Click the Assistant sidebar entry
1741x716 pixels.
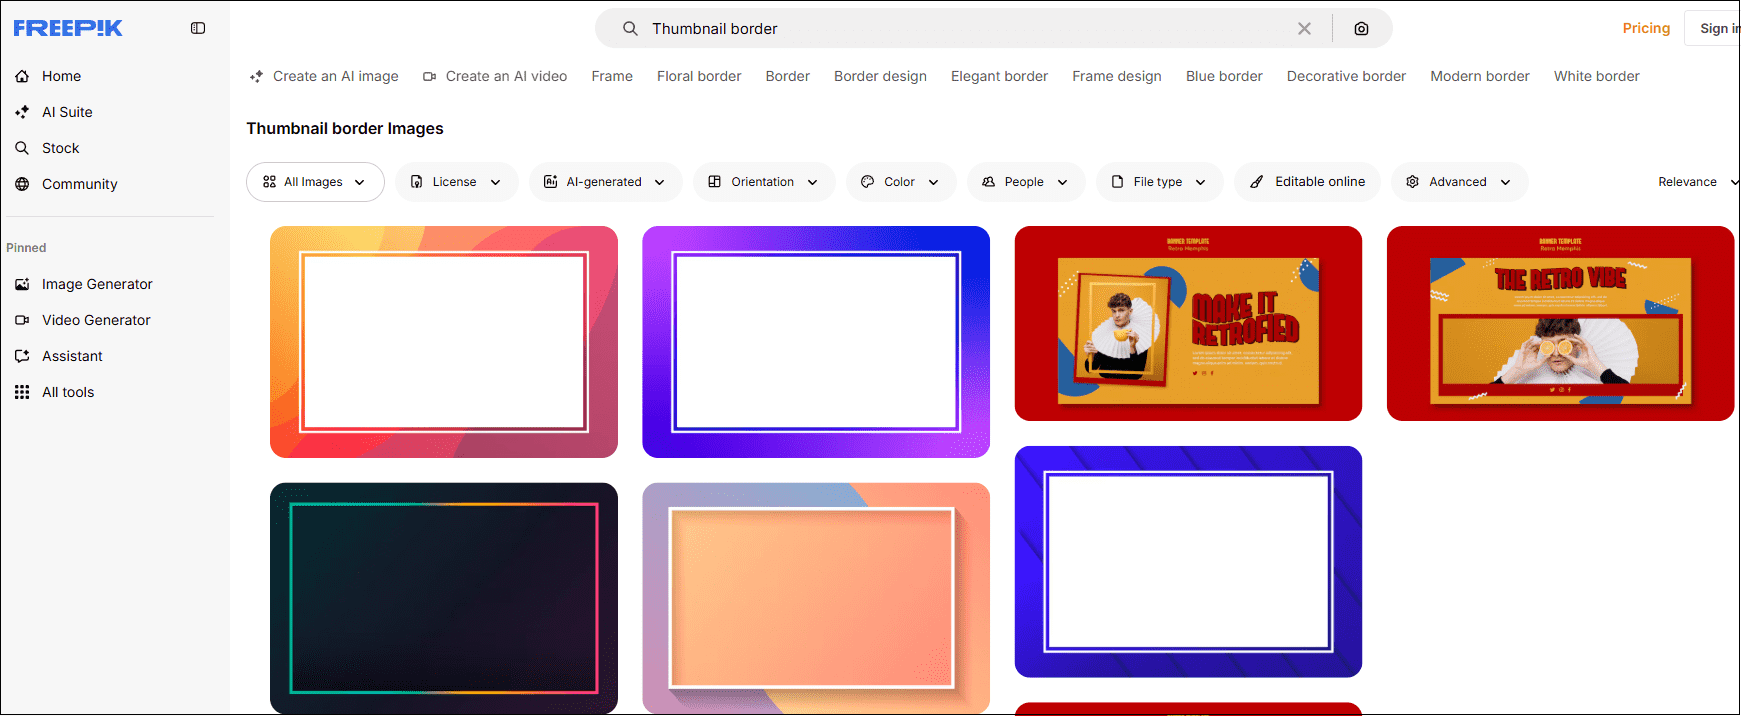coord(72,356)
